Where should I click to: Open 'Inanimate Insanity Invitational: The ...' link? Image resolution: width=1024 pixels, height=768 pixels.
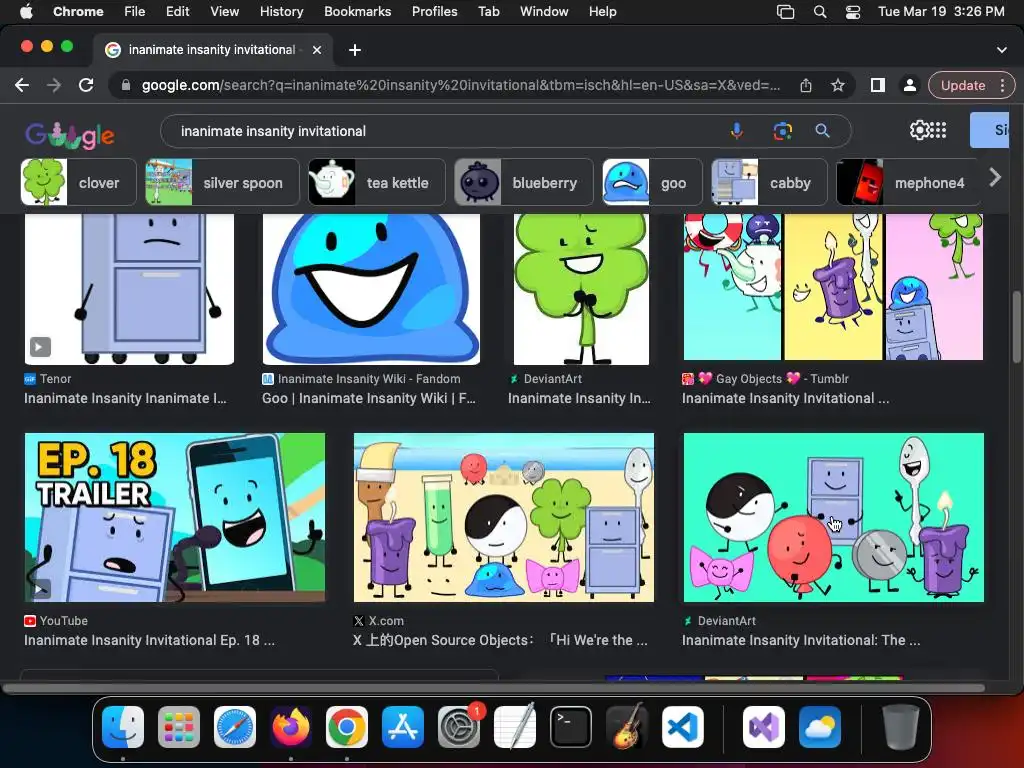[x=801, y=641]
